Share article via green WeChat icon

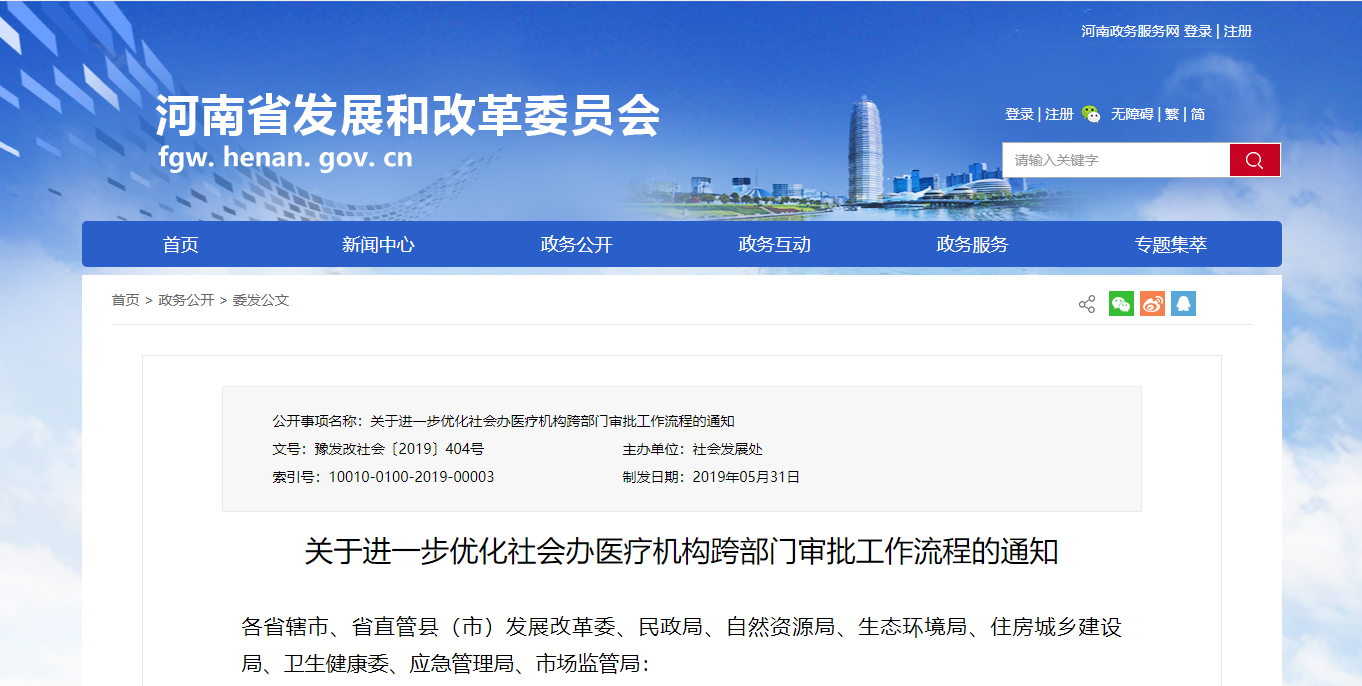(x=1121, y=304)
